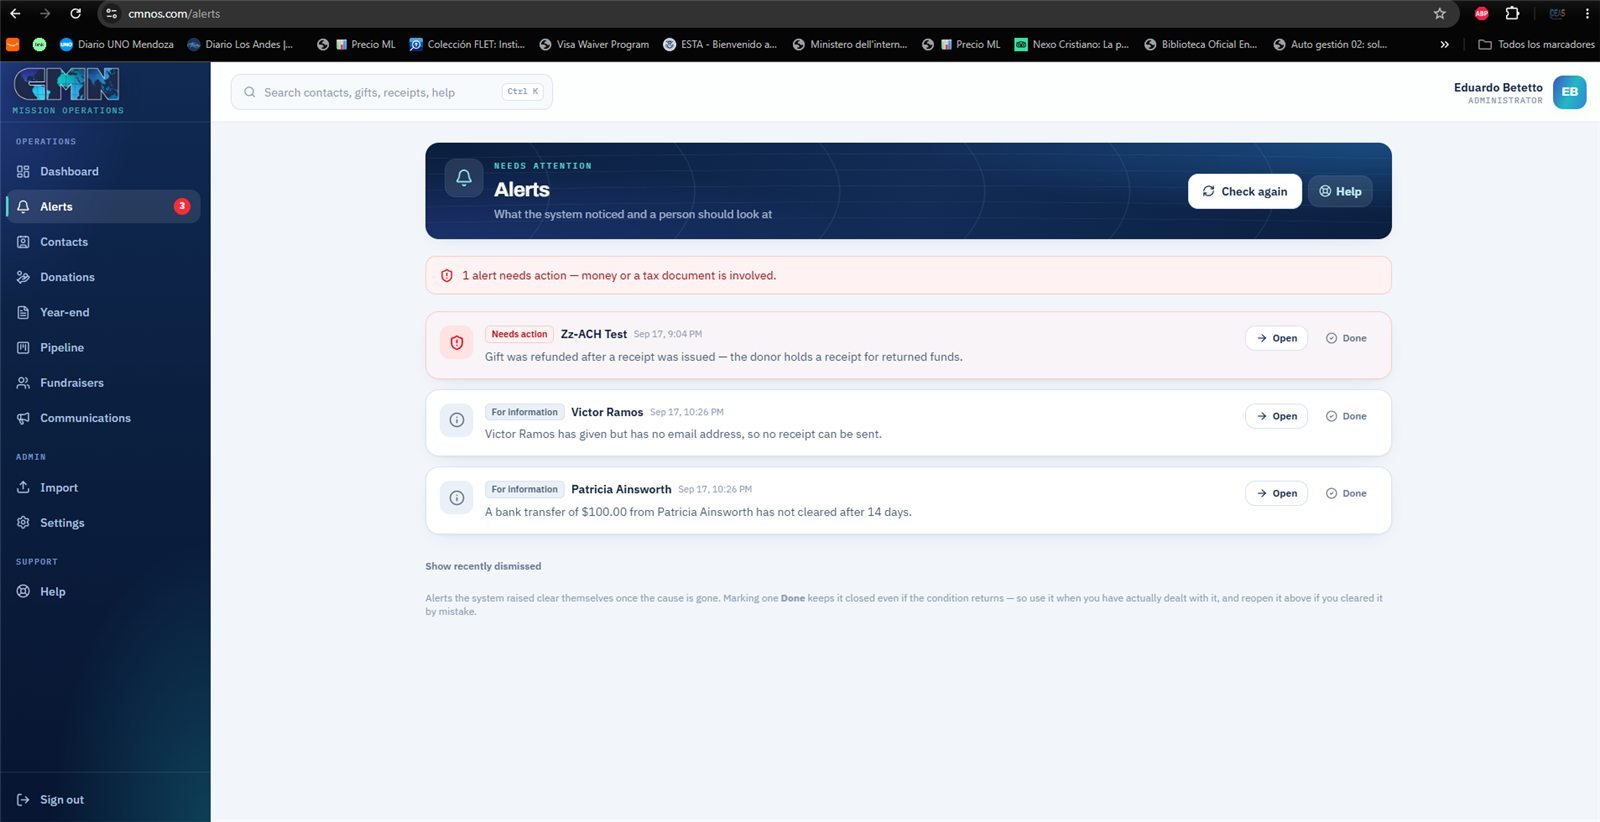Mark the Patricia Ainsworth alert Done
The height and width of the screenshot is (822, 1600).
pyautogui.click(x=1346, y=493)
